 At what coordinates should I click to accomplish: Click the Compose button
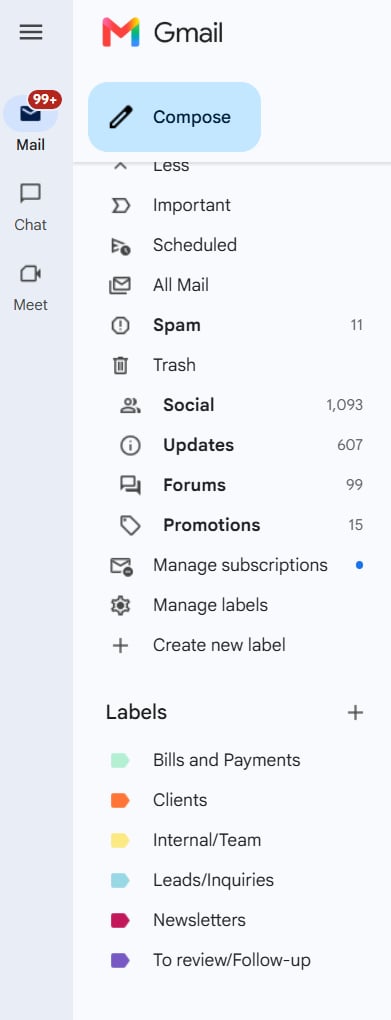coord(174,117)
